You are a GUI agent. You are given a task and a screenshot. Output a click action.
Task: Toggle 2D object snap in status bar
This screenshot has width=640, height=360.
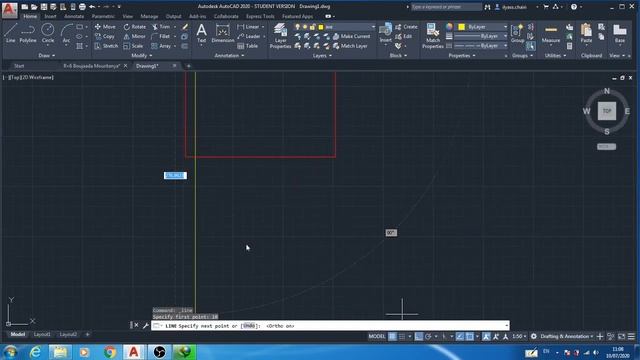click(x=470, y=336)
